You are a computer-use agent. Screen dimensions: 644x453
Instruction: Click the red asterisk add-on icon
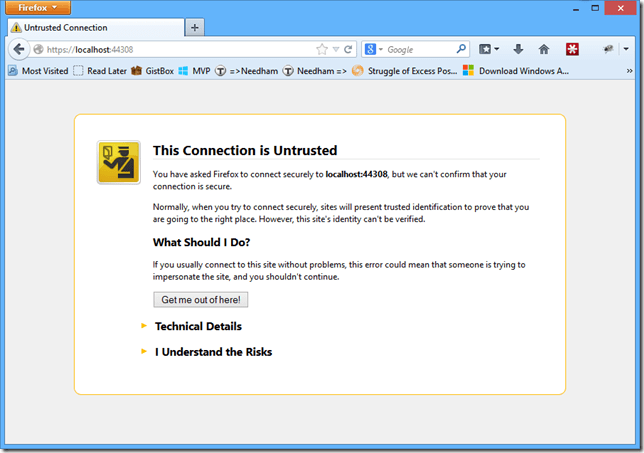pyautogui.click(x=572, y=49)
